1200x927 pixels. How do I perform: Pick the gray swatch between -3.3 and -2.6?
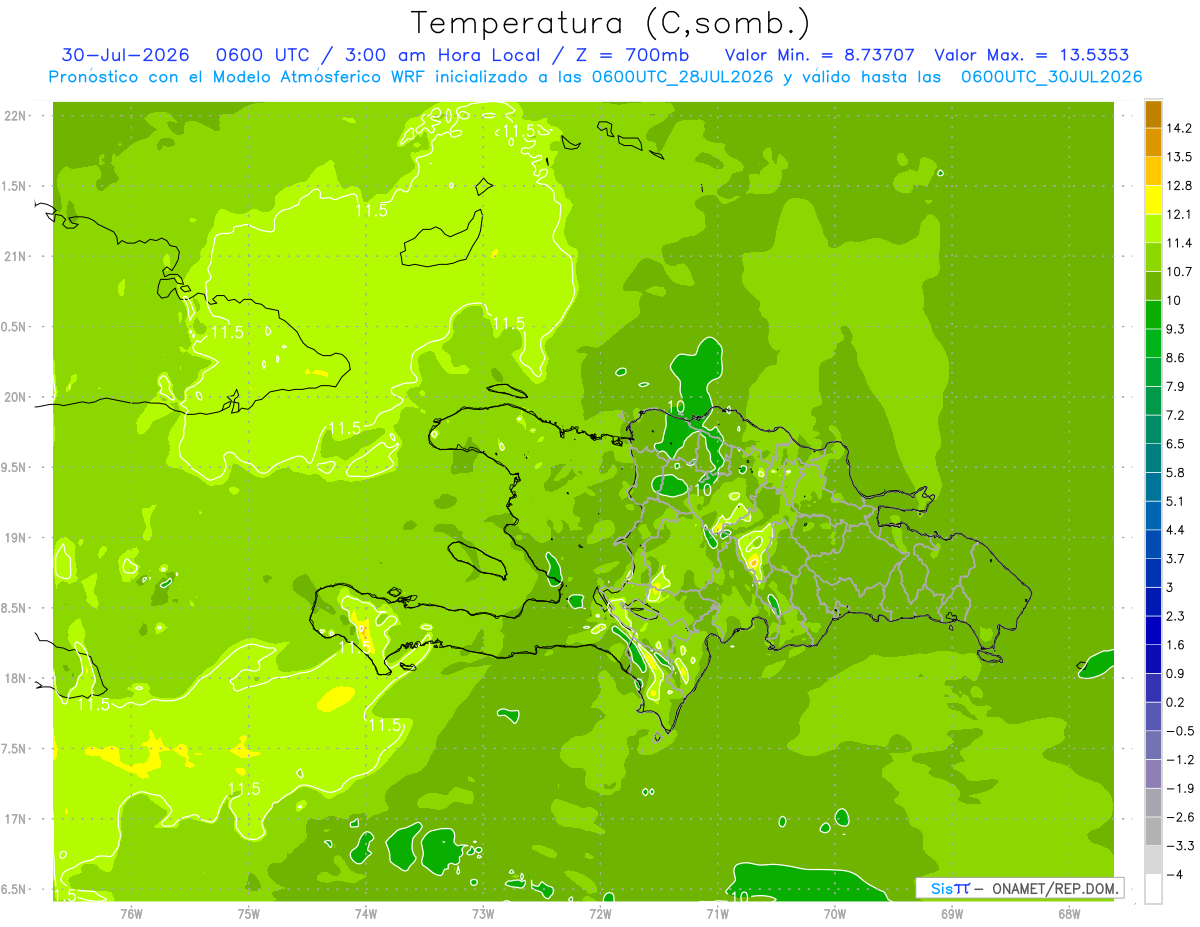(1153, 831)
